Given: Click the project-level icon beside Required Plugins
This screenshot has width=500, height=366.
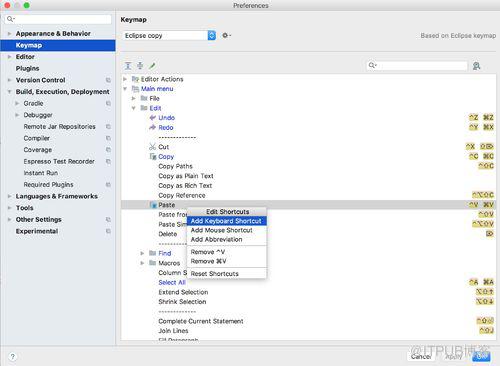Looking at the screenshot, I should [108, 185].
